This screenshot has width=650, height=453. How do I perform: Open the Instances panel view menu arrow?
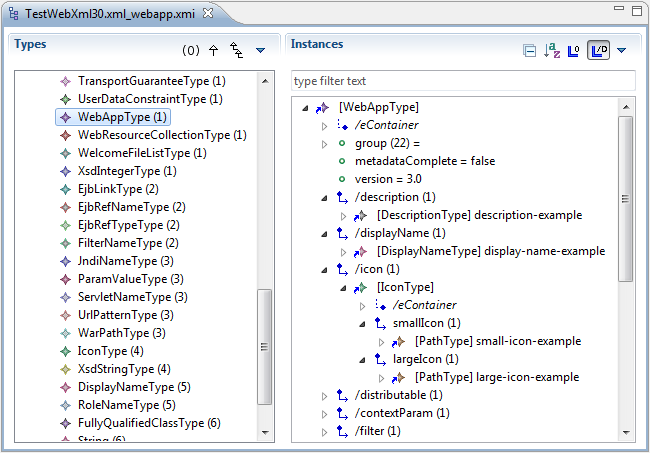click(x=621, y=51)
